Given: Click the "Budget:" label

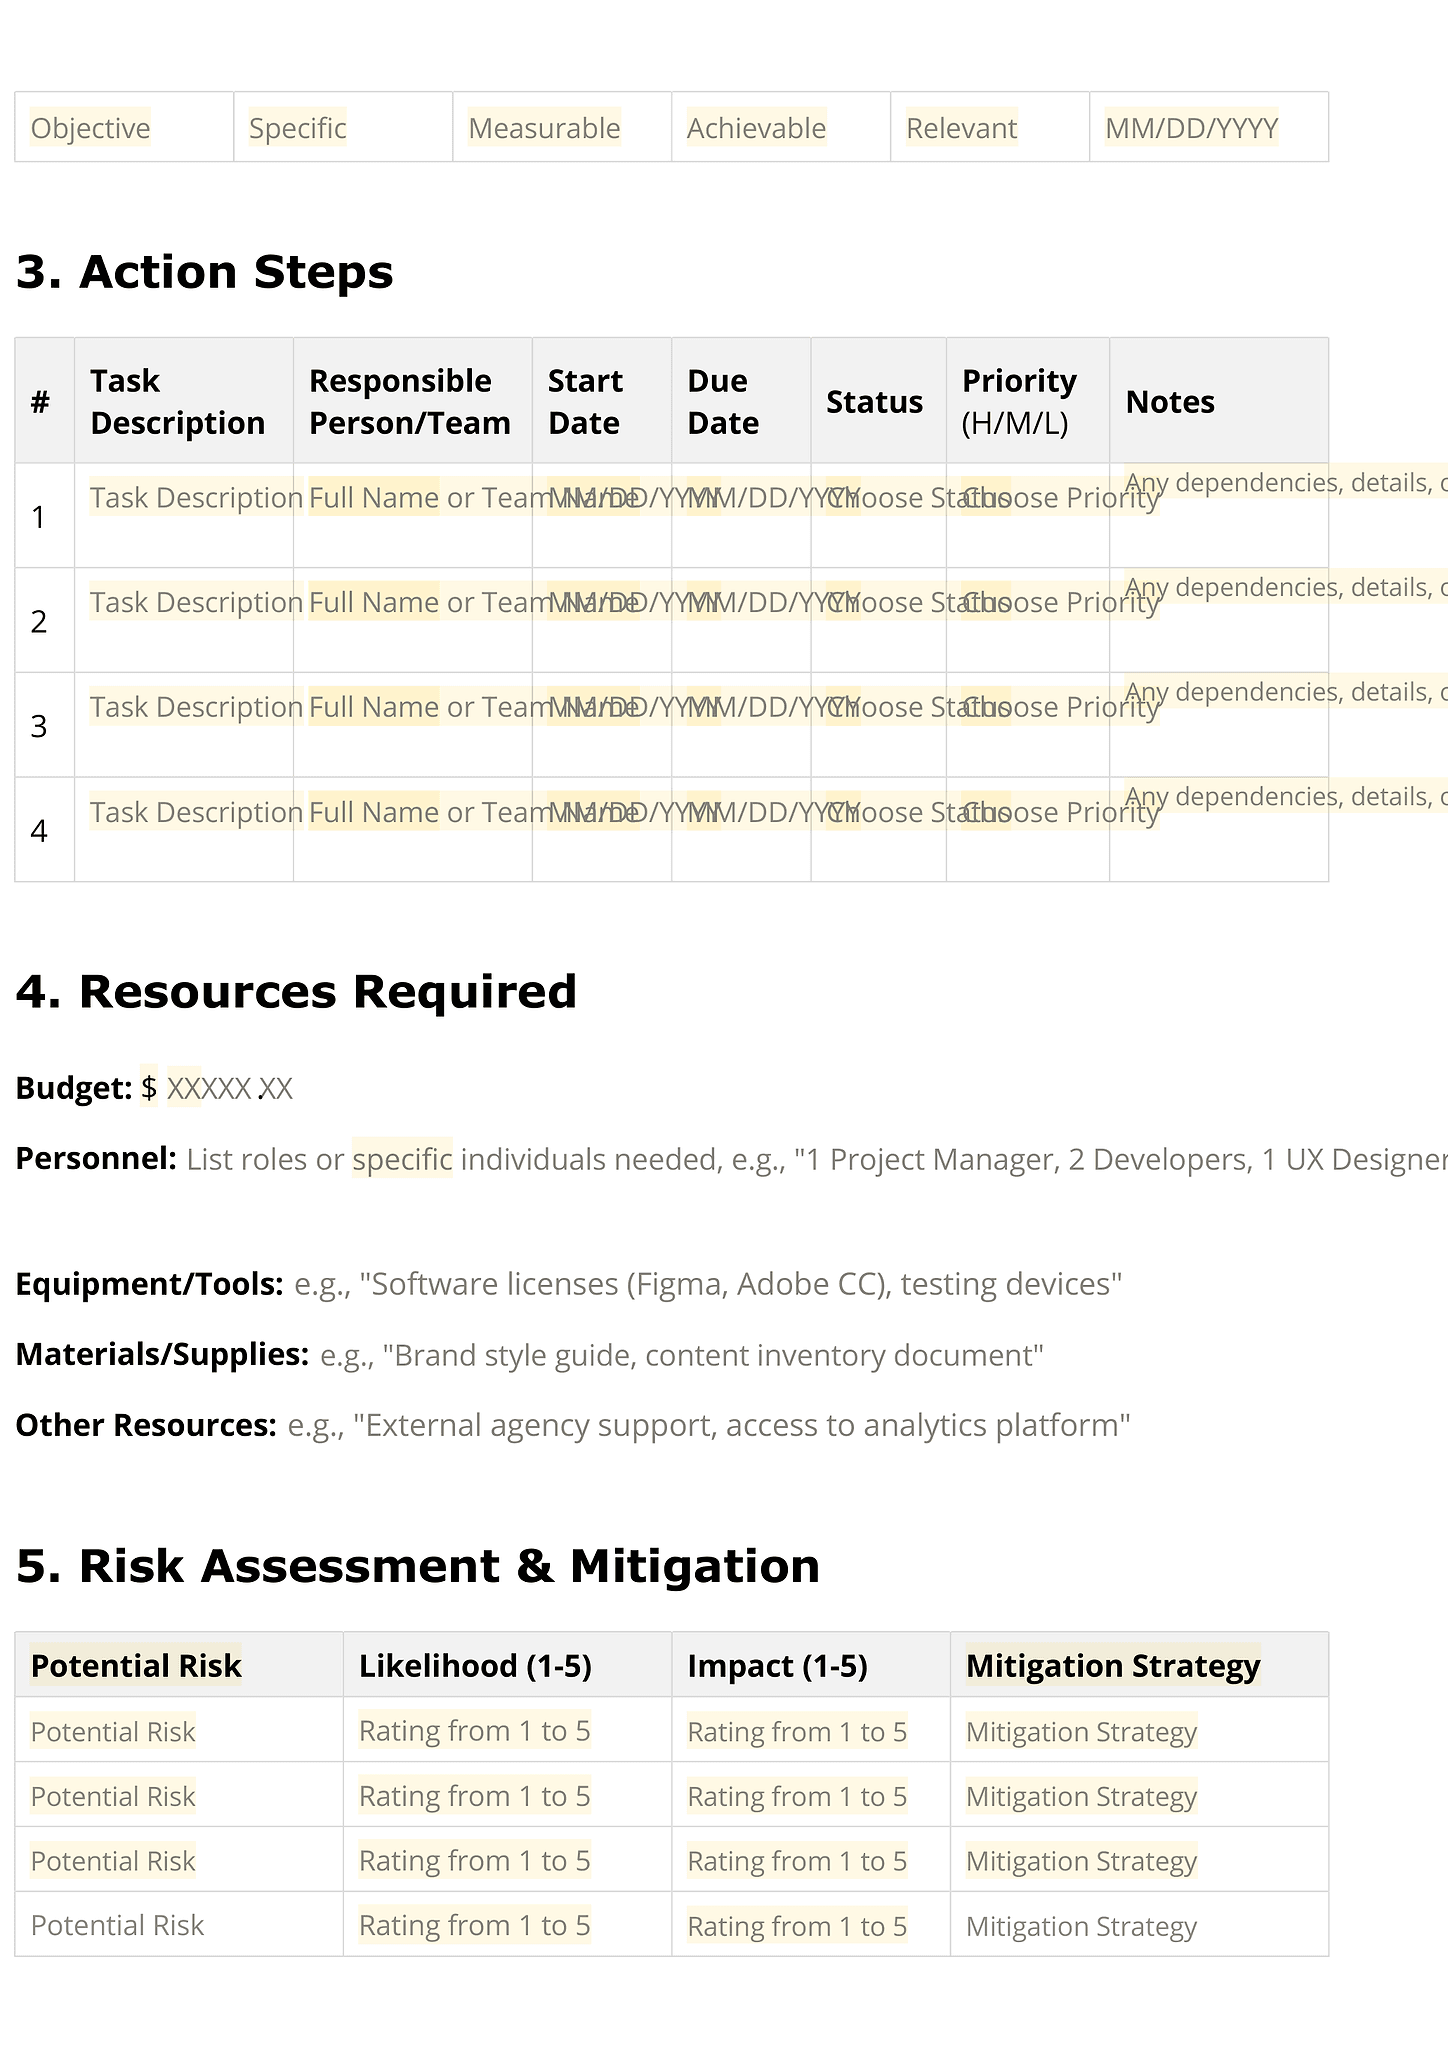Looking at the screenshot, I should pyautogui.click(x=74, y=1088).
